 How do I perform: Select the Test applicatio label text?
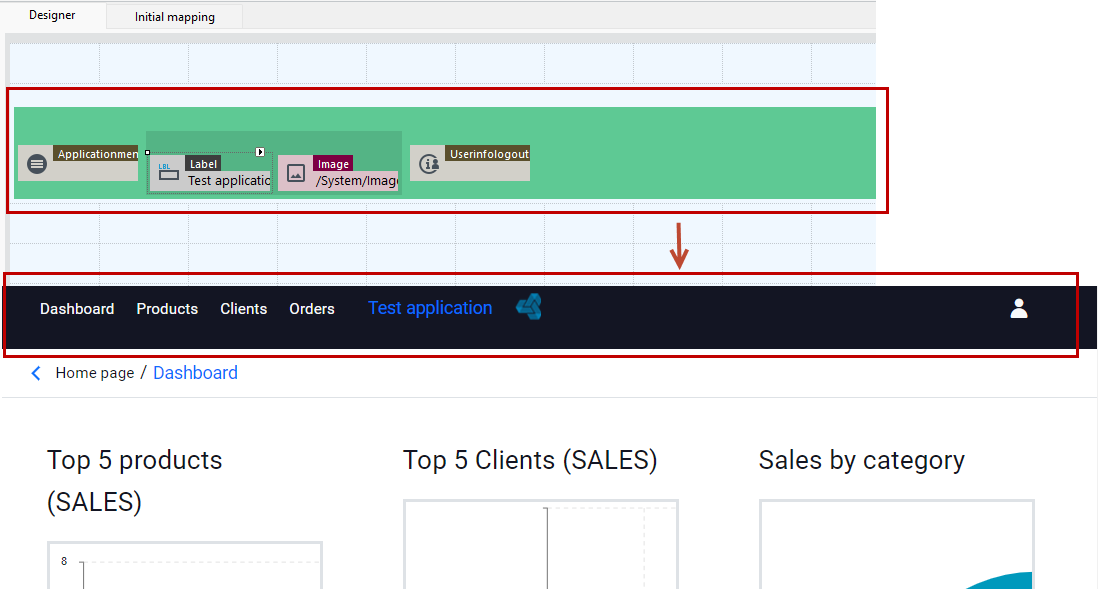point(229,181)
